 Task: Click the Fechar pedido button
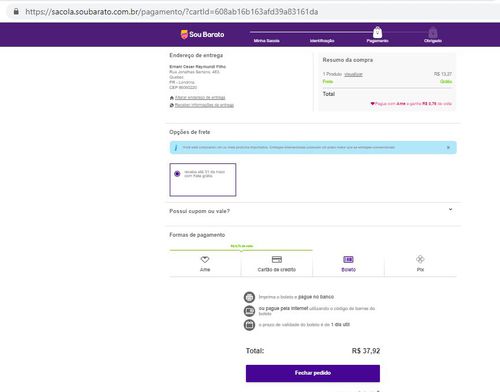coord(313,373)
